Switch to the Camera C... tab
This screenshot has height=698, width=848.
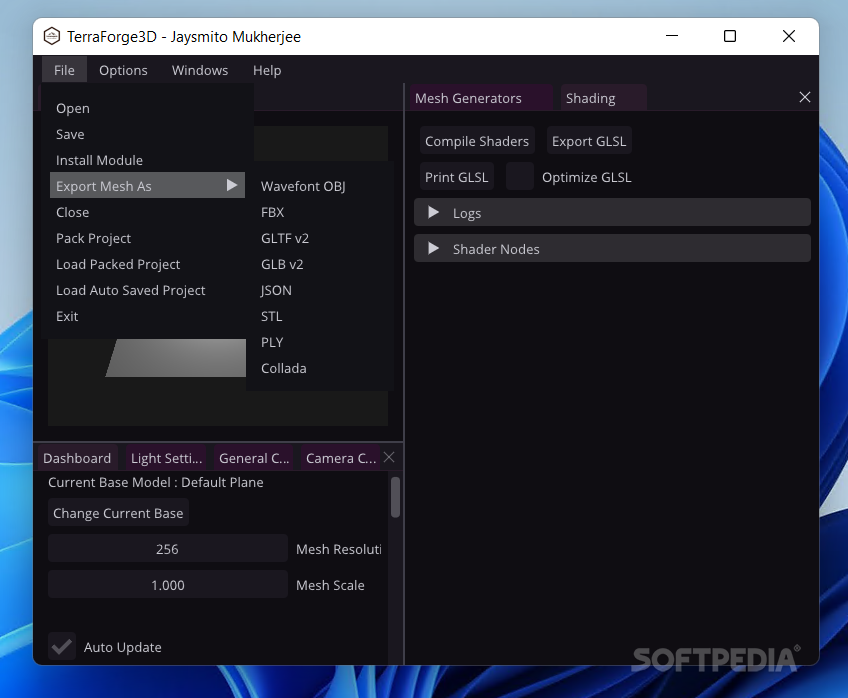coord(341,458)
